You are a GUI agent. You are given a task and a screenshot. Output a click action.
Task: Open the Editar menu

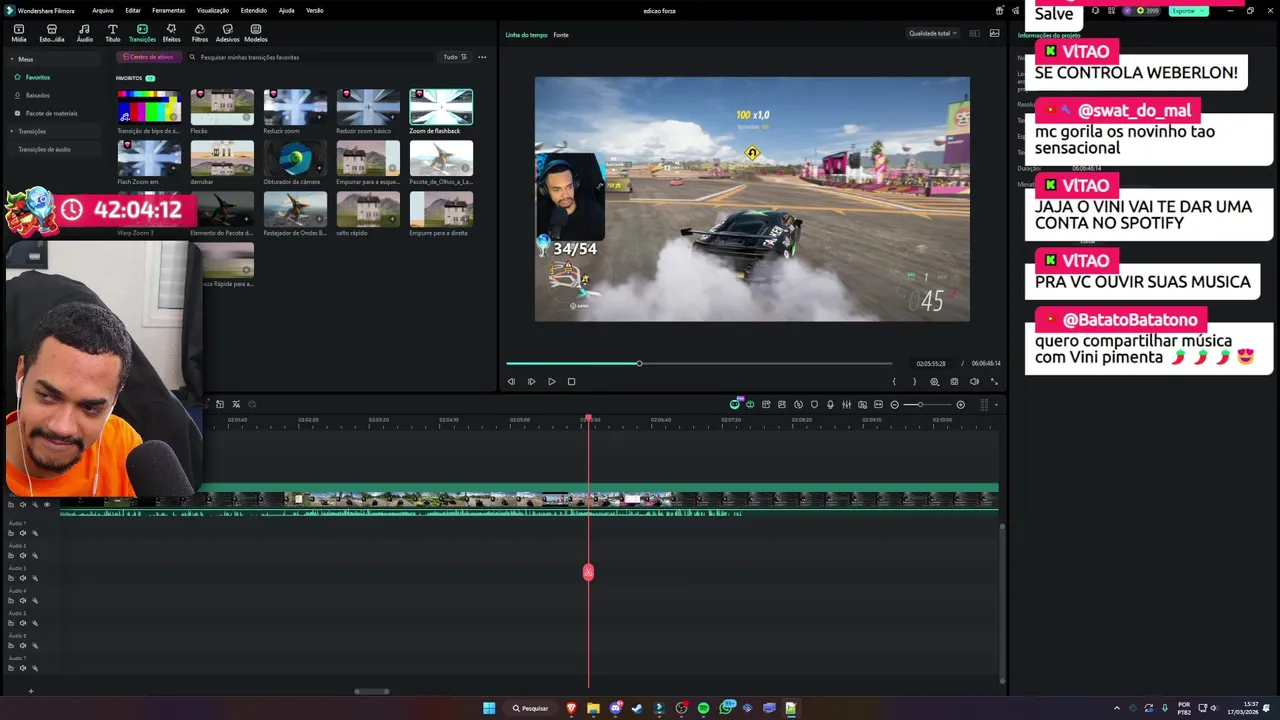[132, 10]
